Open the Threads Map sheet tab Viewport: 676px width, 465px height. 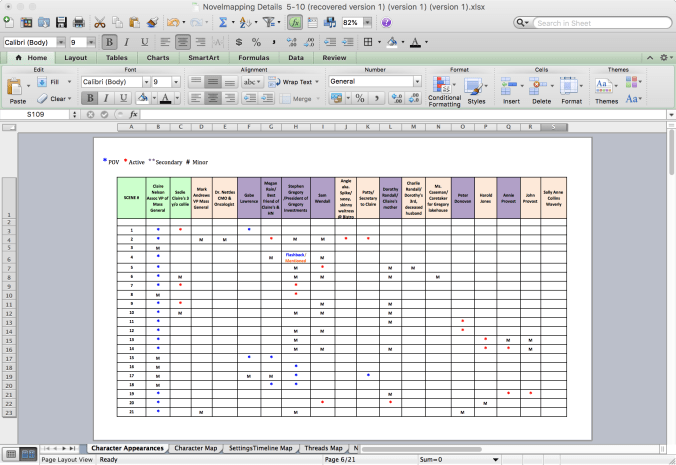click(x=322, y=448)
